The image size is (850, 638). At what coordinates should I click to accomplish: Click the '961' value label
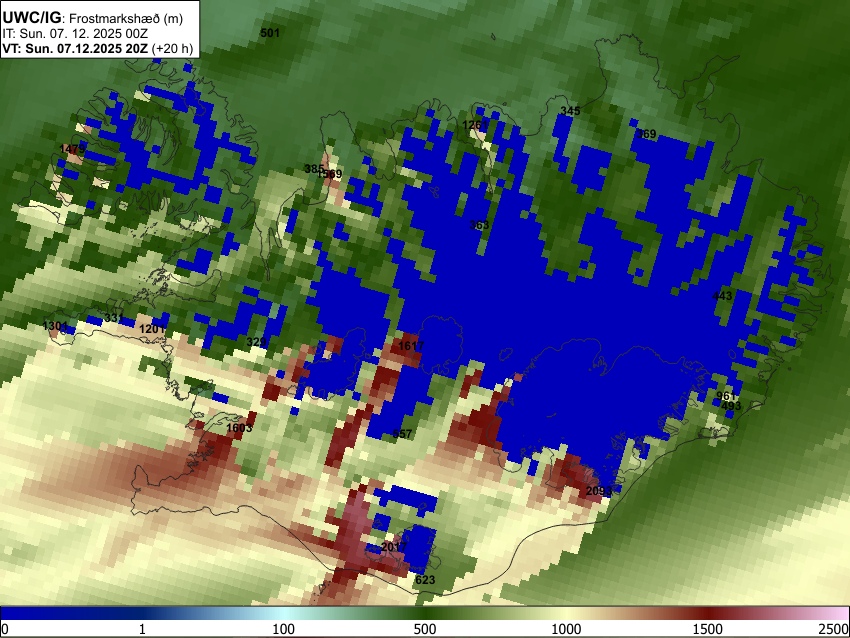(x=726, y=396)
